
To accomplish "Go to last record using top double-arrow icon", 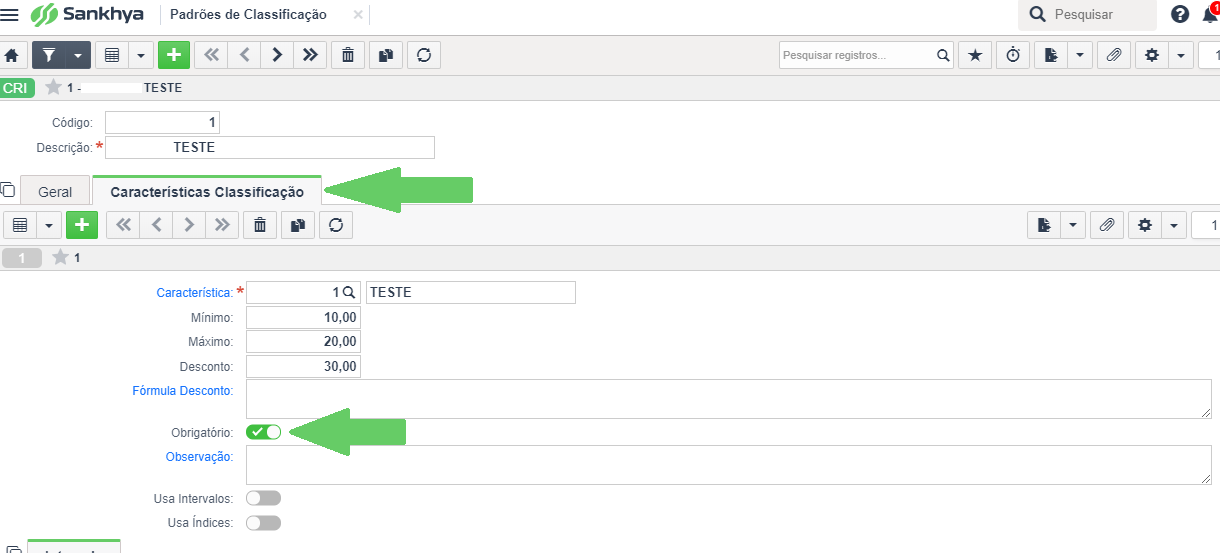I will 310,55.
